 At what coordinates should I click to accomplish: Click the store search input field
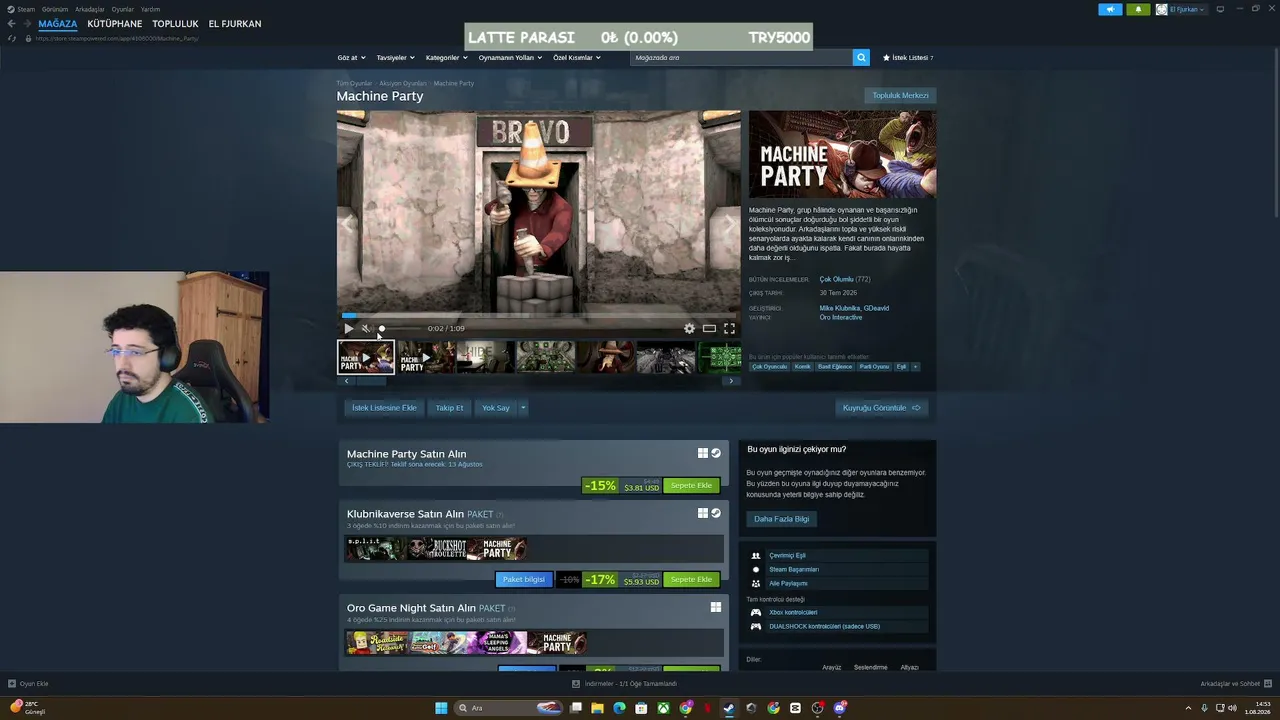(741, 58)
